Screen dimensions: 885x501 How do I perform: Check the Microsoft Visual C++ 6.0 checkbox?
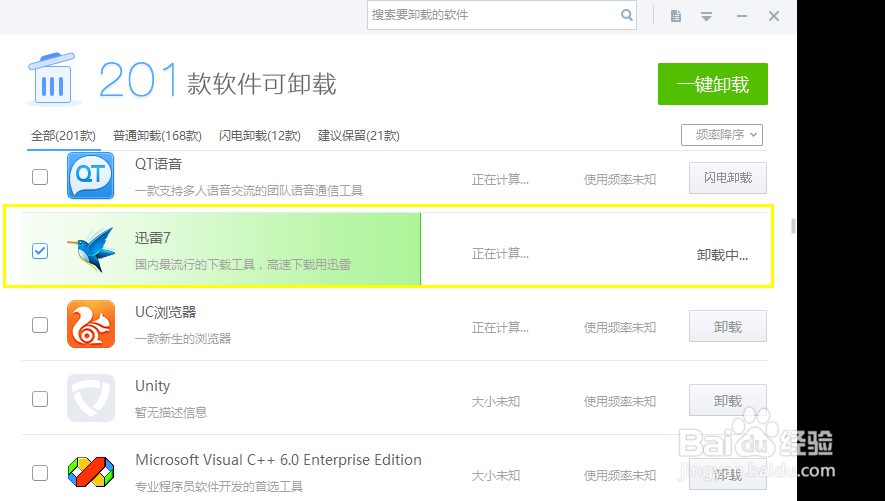pyautogui.click(x=40, y=473)
